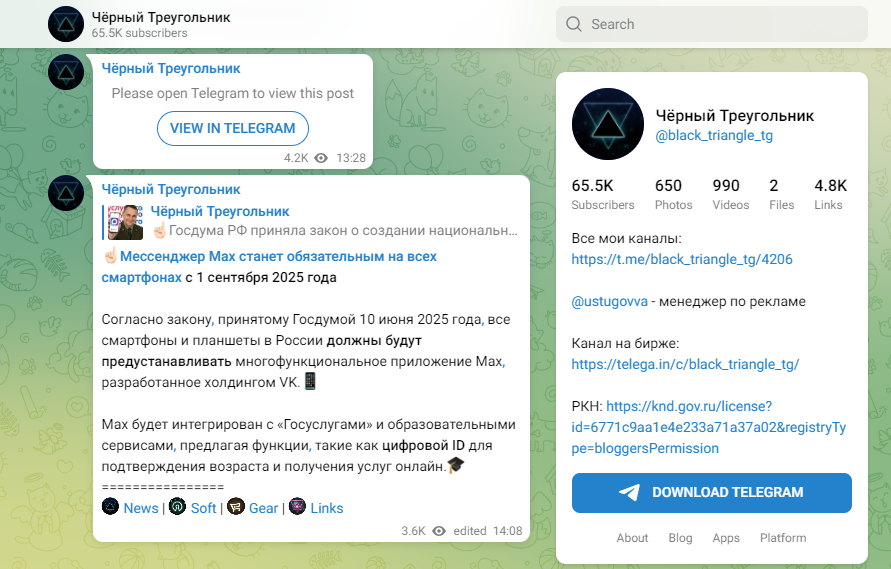The image size is (891, 569).
Task: Focus the Search input field
Action: (x=711, y=24)
